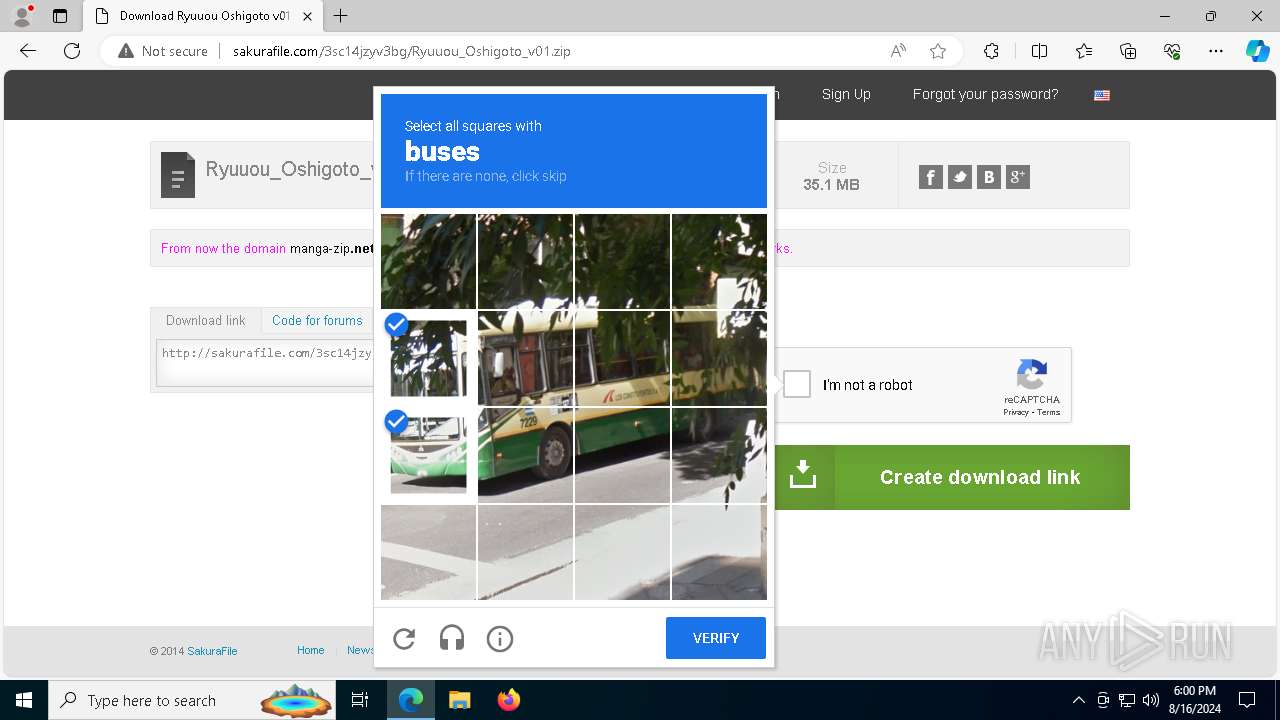Refresh the browser page
Viewport: 1280px width, 720px height.
coord(72,51)
